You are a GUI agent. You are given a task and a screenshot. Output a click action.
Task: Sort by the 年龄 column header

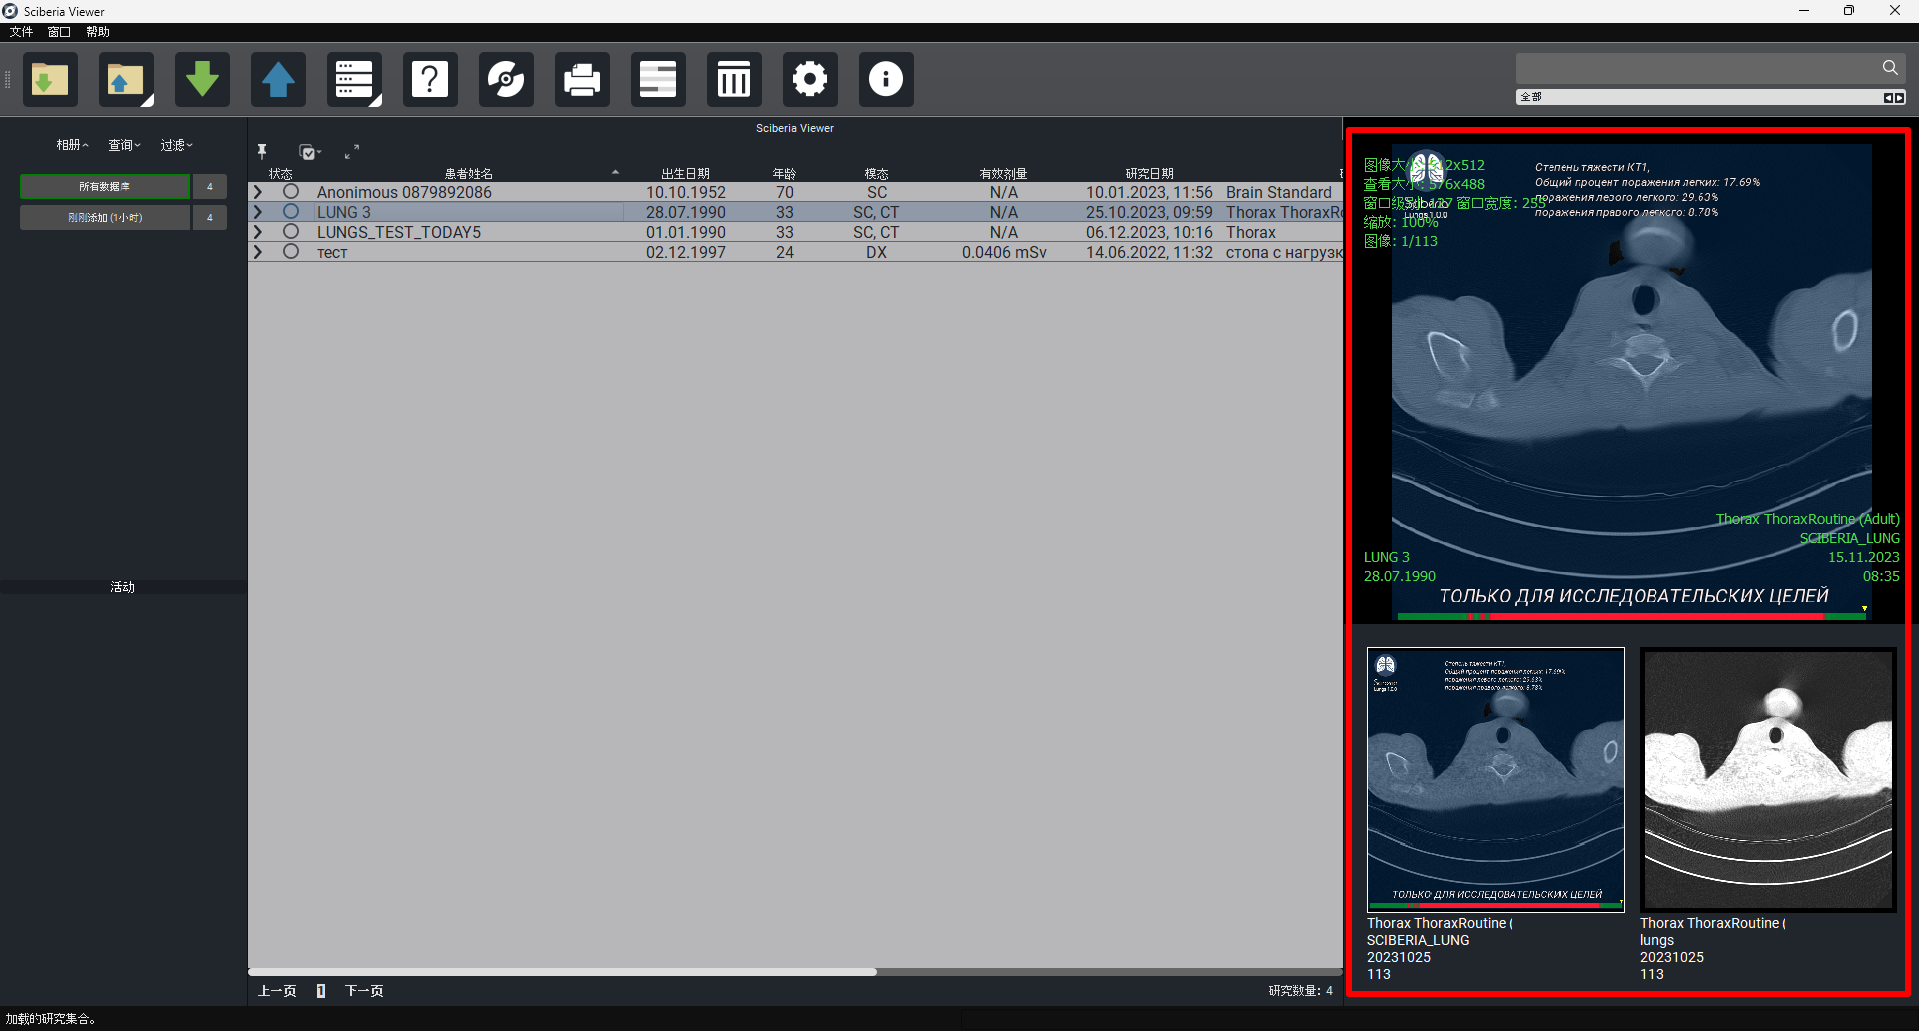pyautogui.click(x=785, y=174)
